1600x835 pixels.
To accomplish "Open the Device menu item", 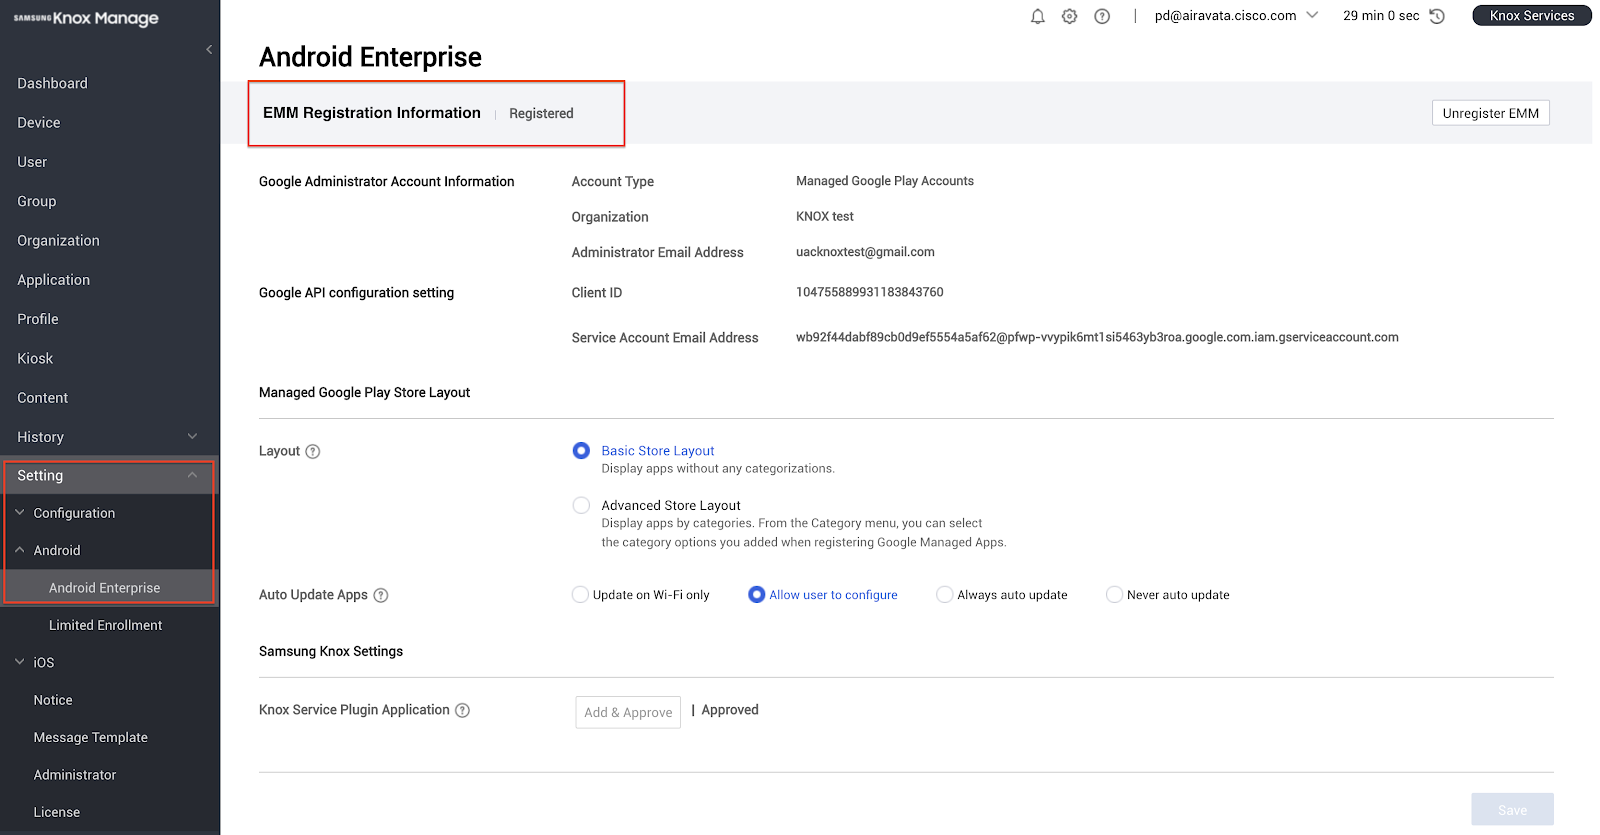I will click(39, 122).
